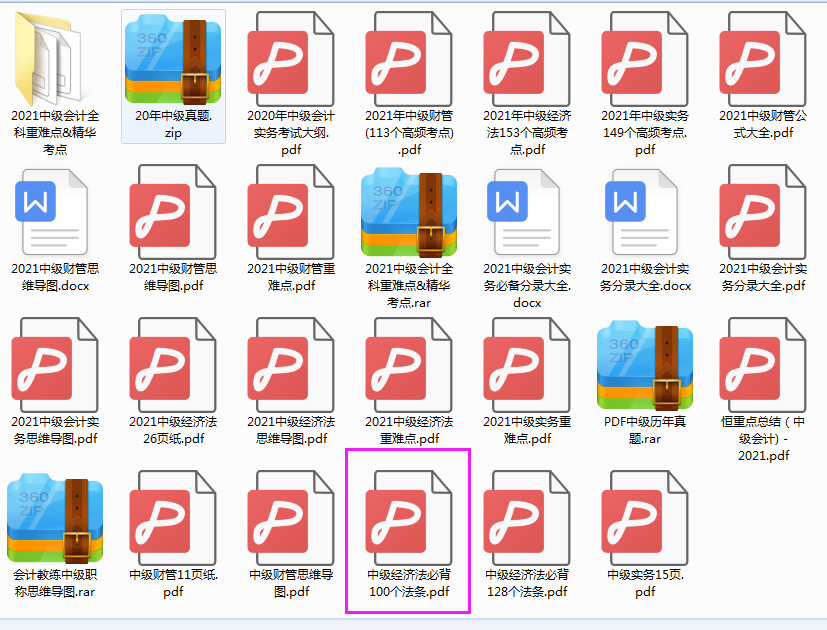This screenshot has width=827, height=630.
Task: Click the label '2020年中级会计实务考试大纲.pdf'
Action: pos(291,132)
